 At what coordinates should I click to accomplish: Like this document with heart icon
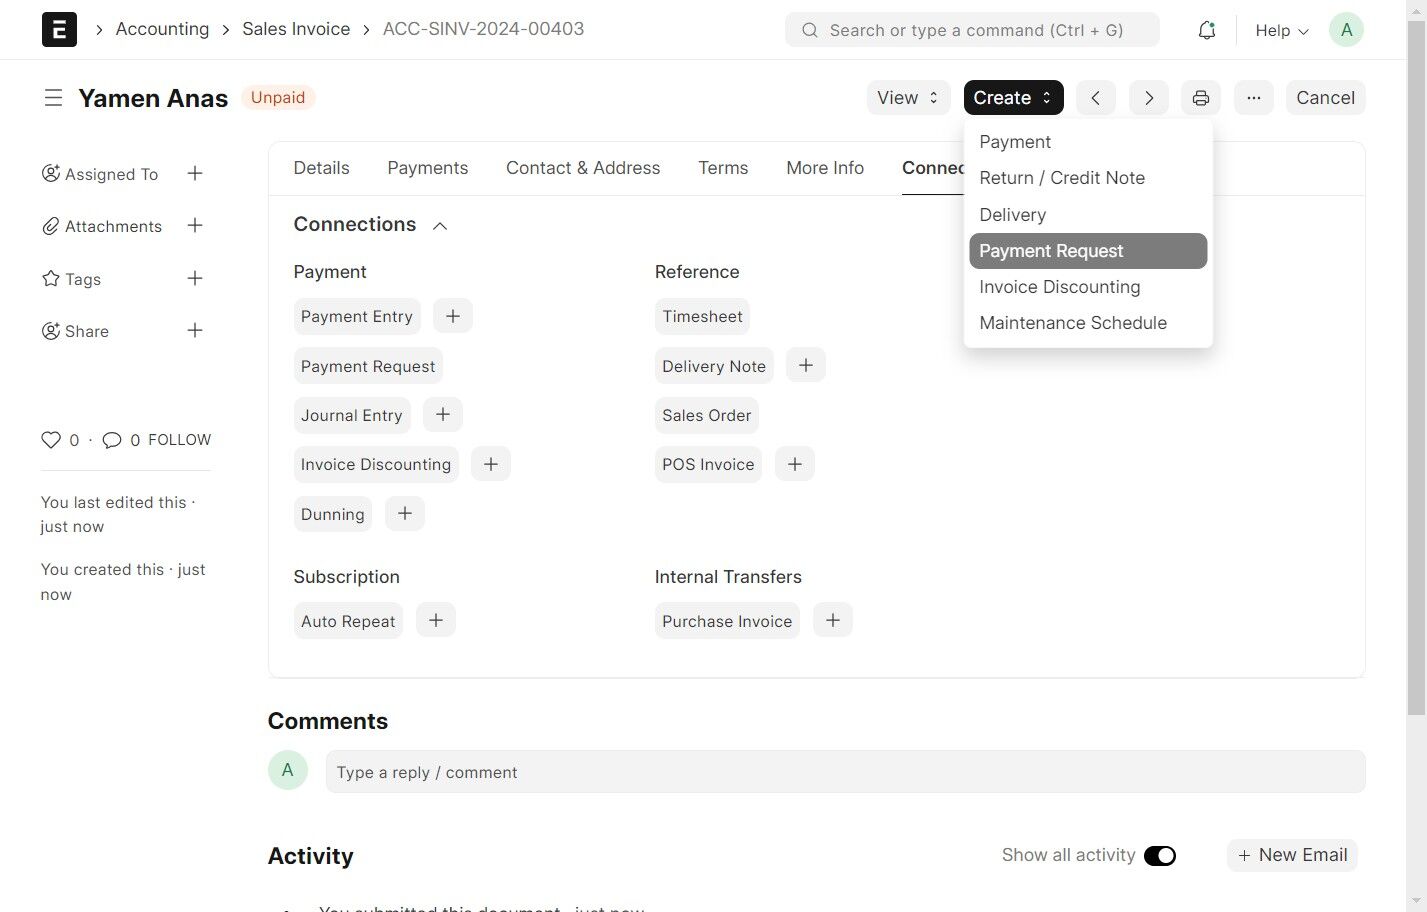51,440
